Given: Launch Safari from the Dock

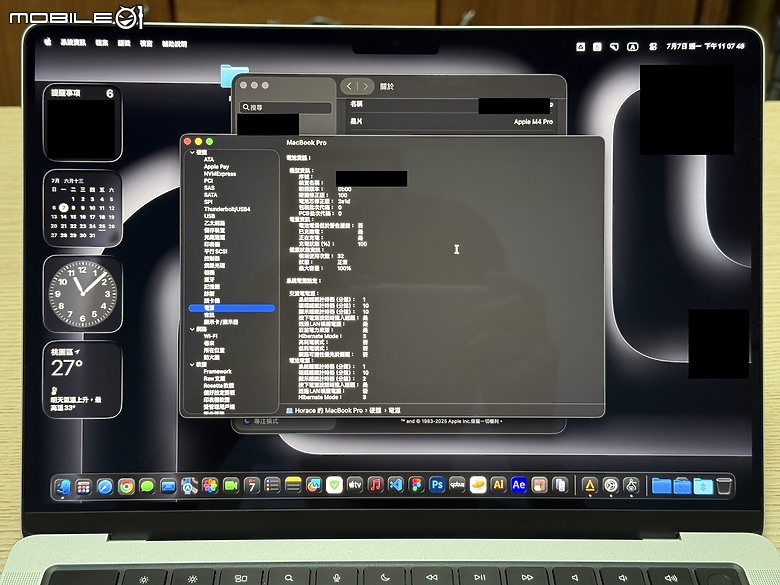Looking at the screenshot, I should tap(105, 486).
